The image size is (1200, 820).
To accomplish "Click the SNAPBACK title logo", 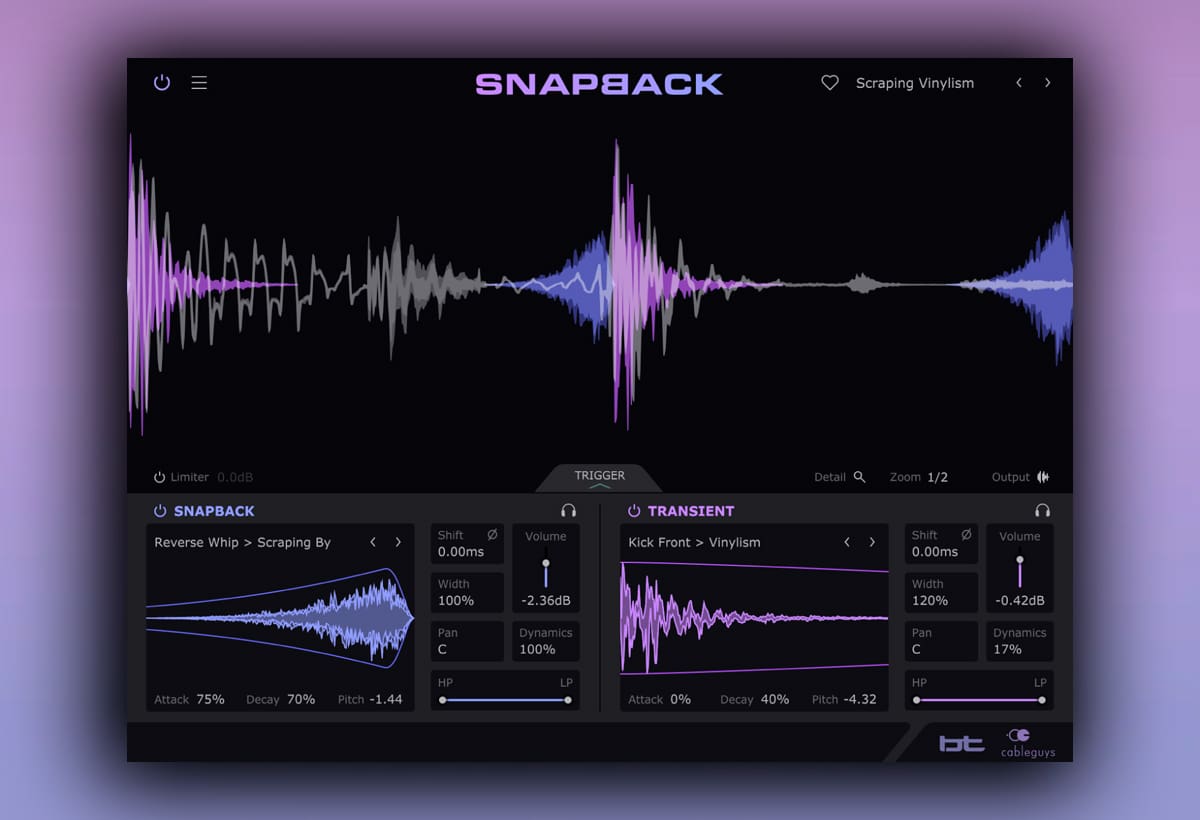I will (599, 84).
